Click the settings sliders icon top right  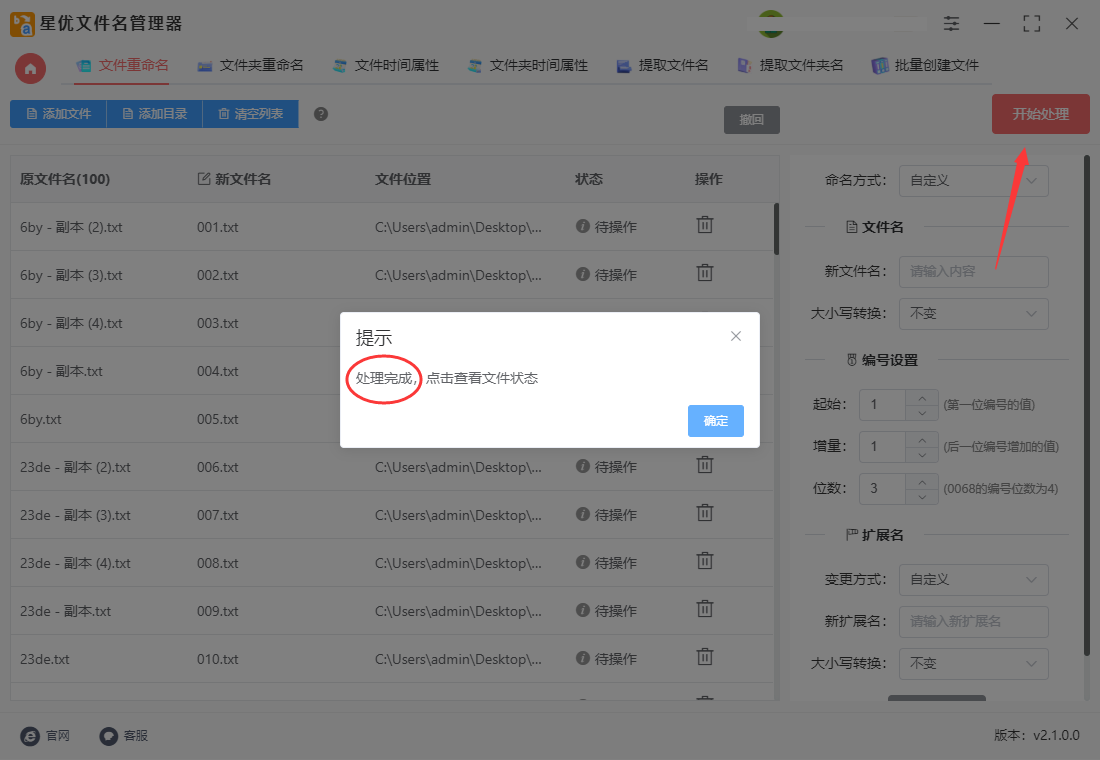tap(950, 22)
